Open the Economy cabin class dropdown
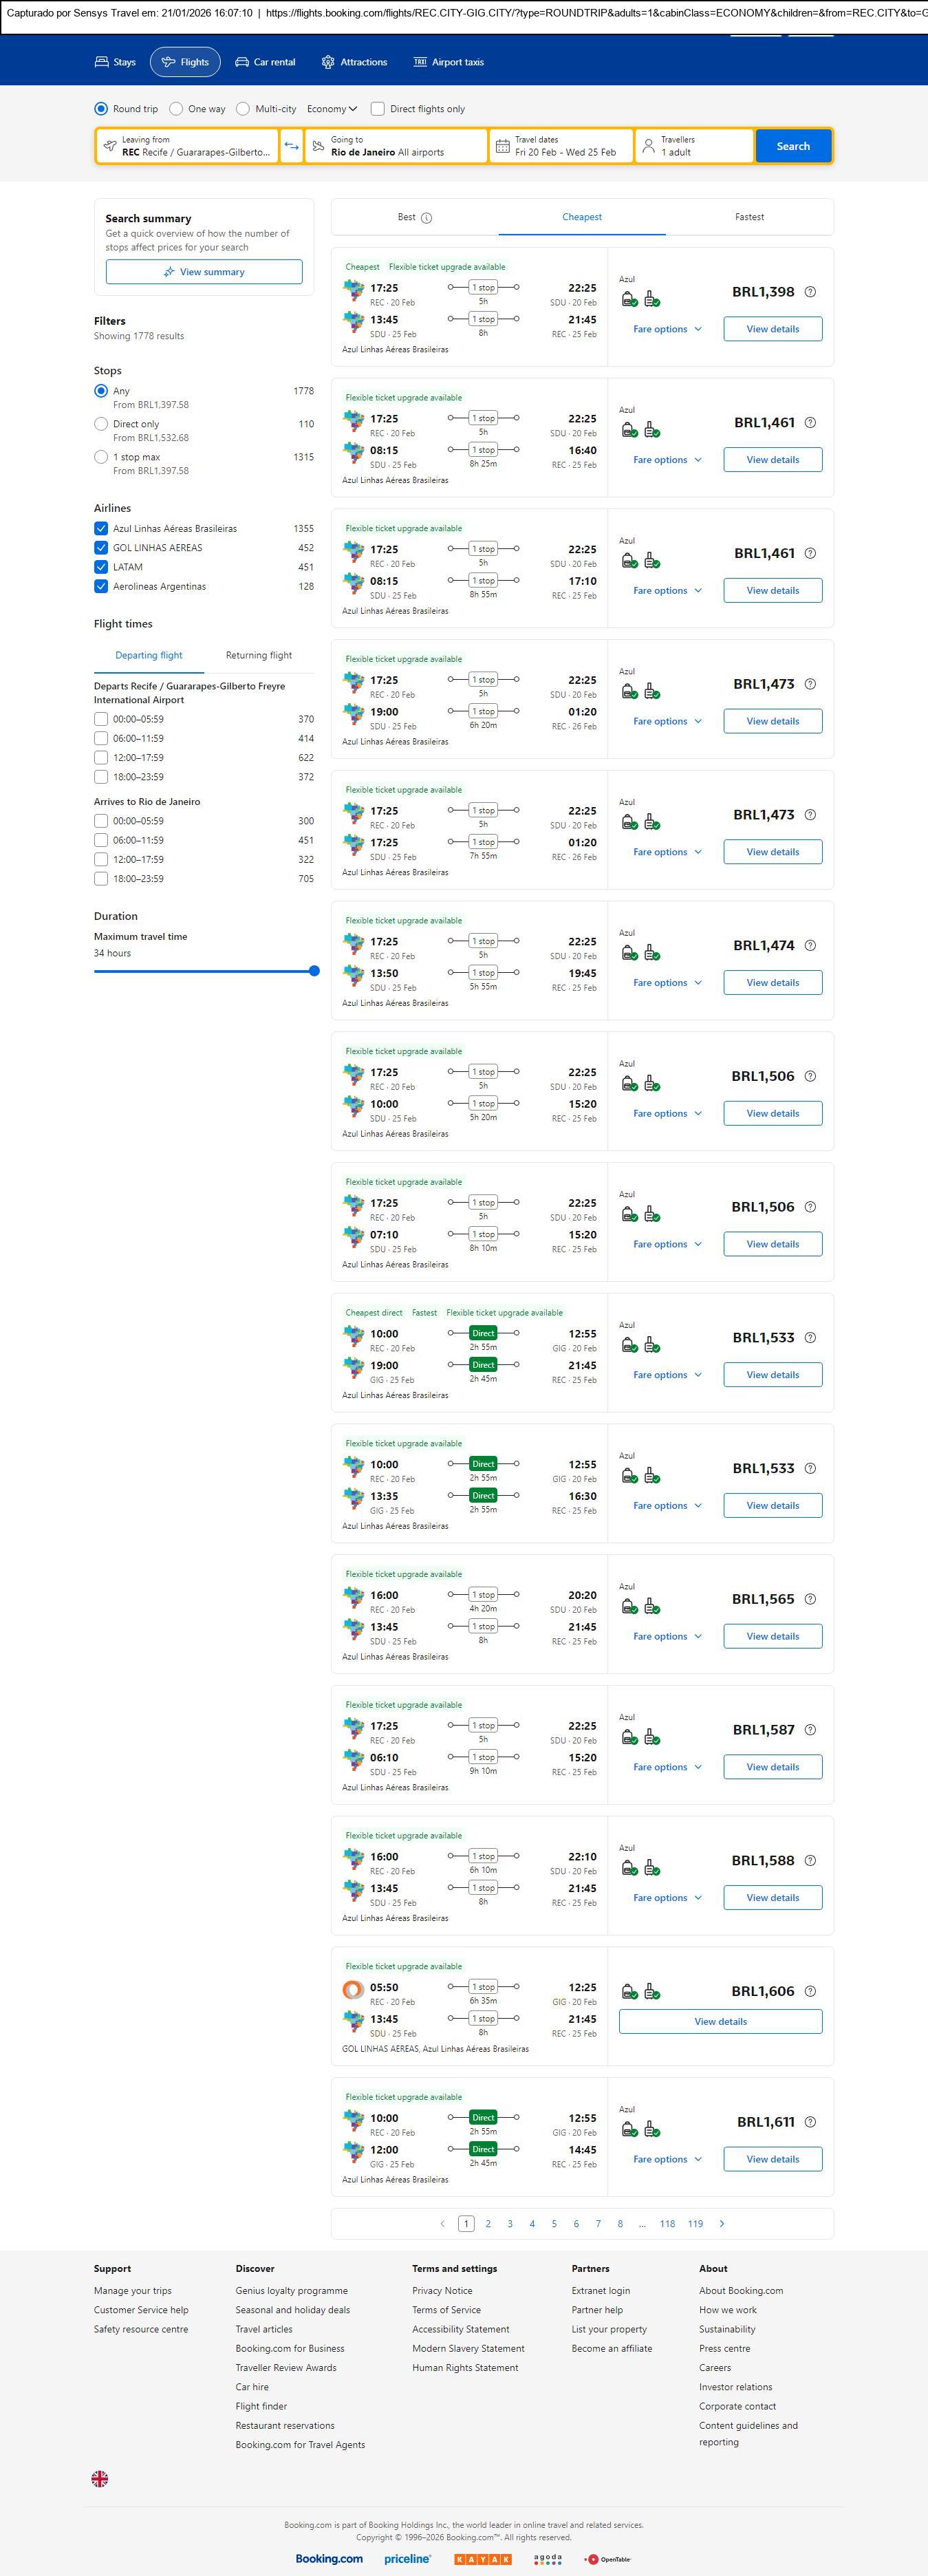This screenshot has height=2576, width=928. click(332, 109)
